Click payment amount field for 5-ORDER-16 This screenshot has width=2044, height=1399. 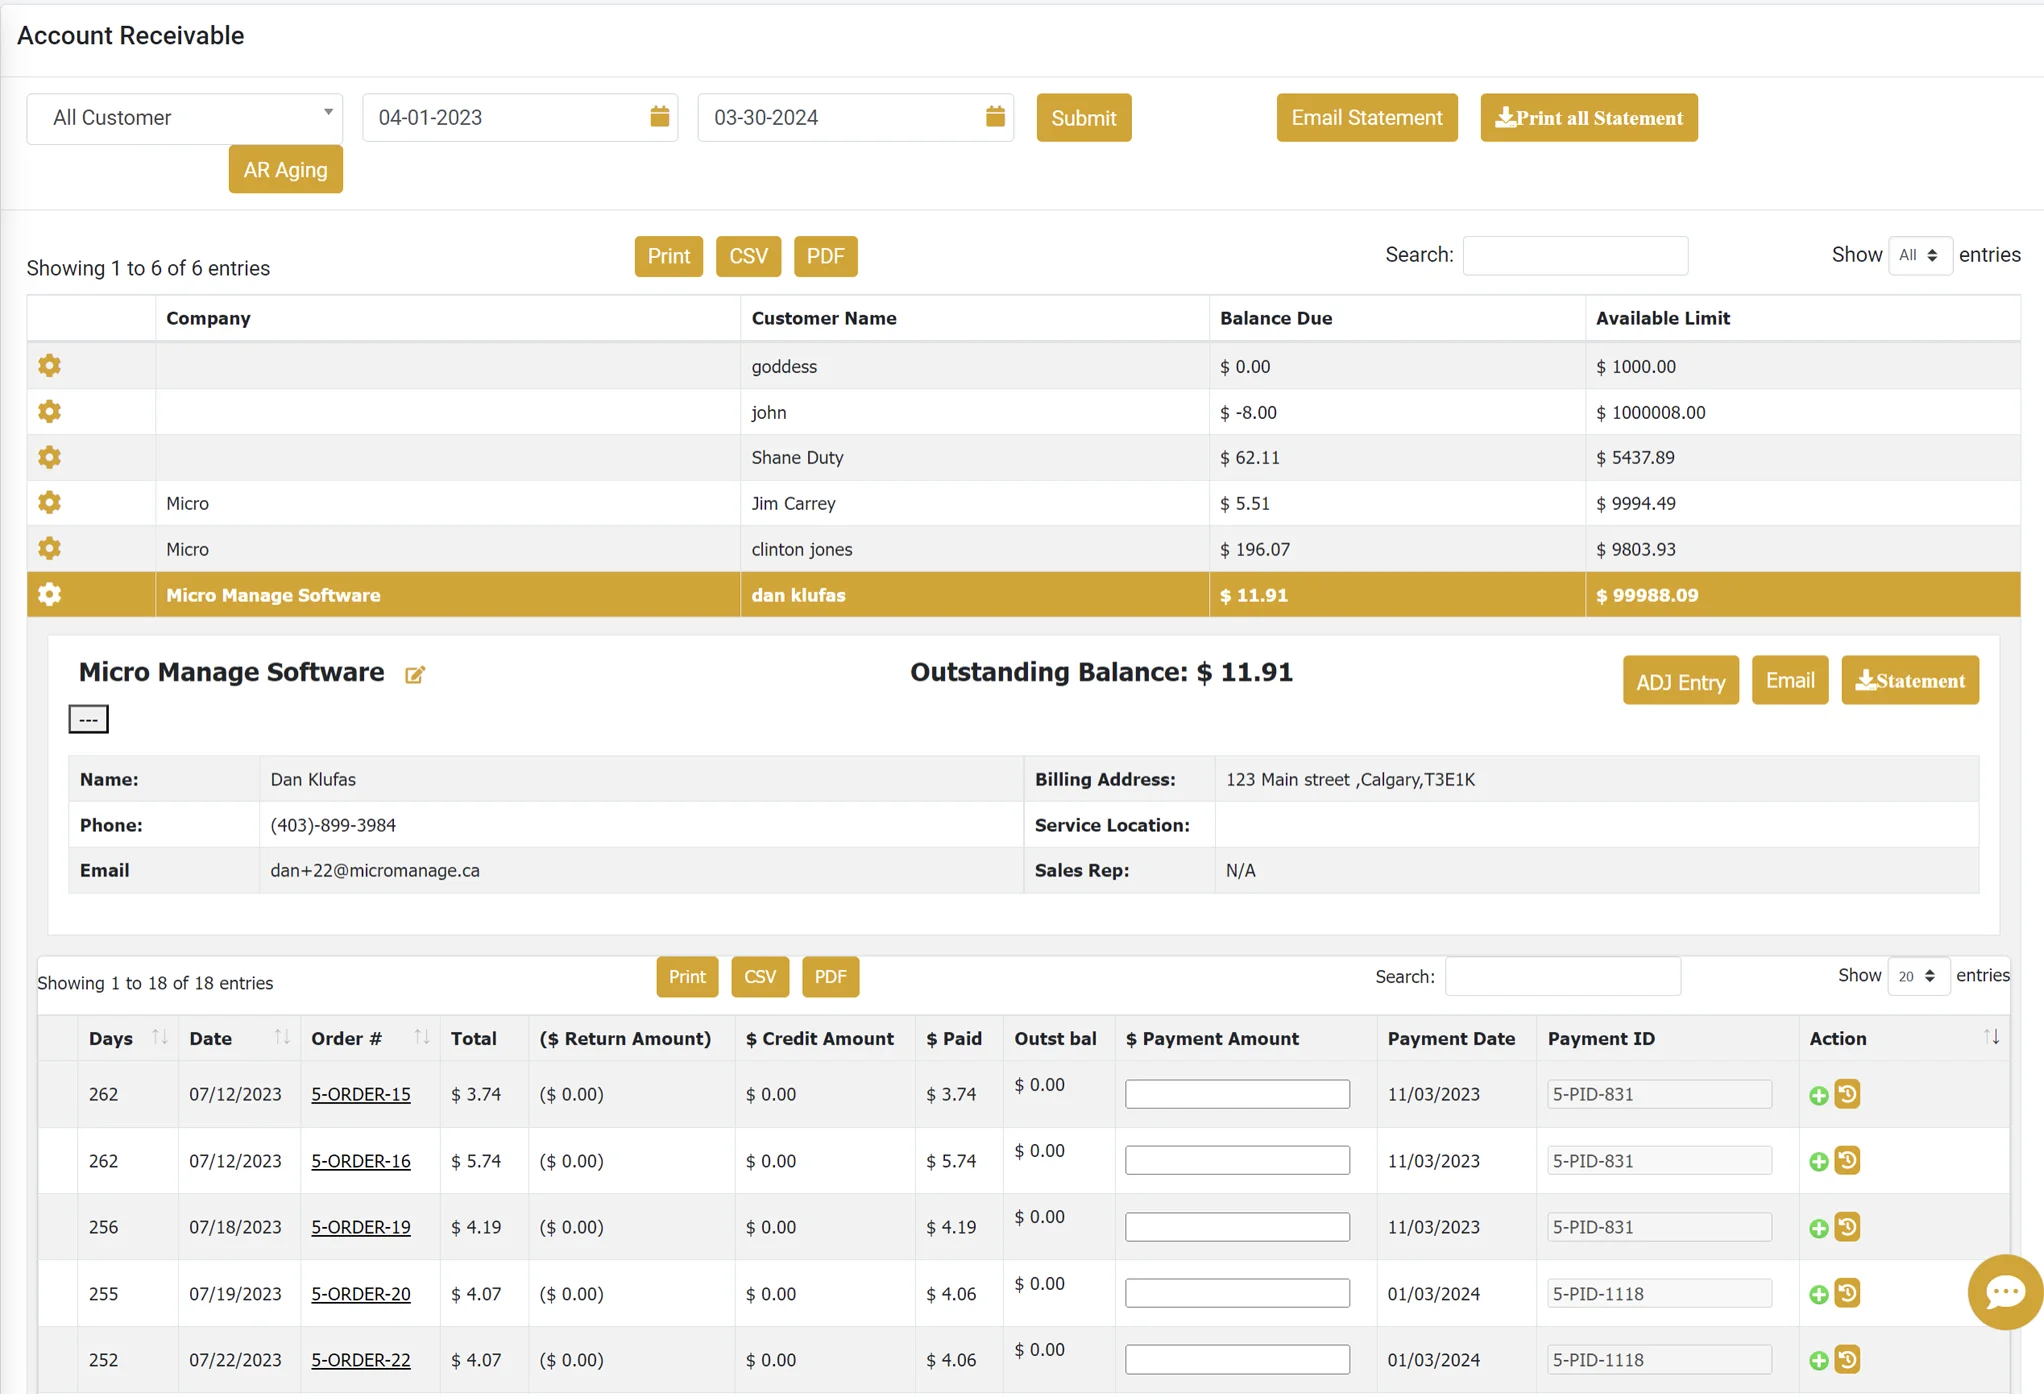pyautogui.click(x=1236, y=1161)
